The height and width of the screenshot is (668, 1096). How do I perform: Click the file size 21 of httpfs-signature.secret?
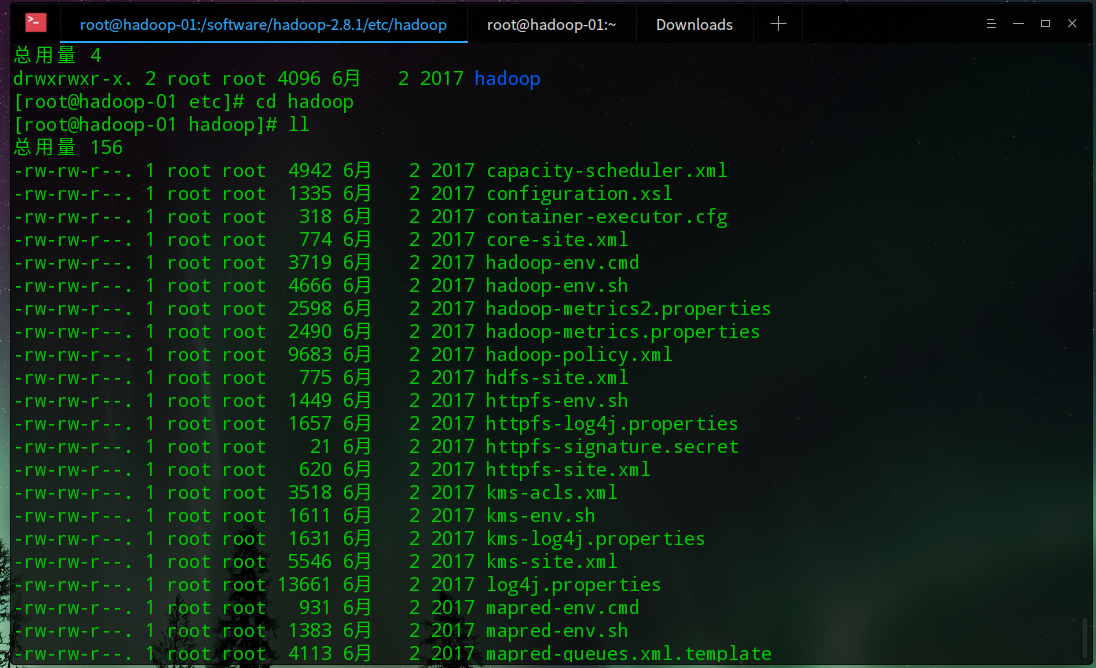(321, 447)
